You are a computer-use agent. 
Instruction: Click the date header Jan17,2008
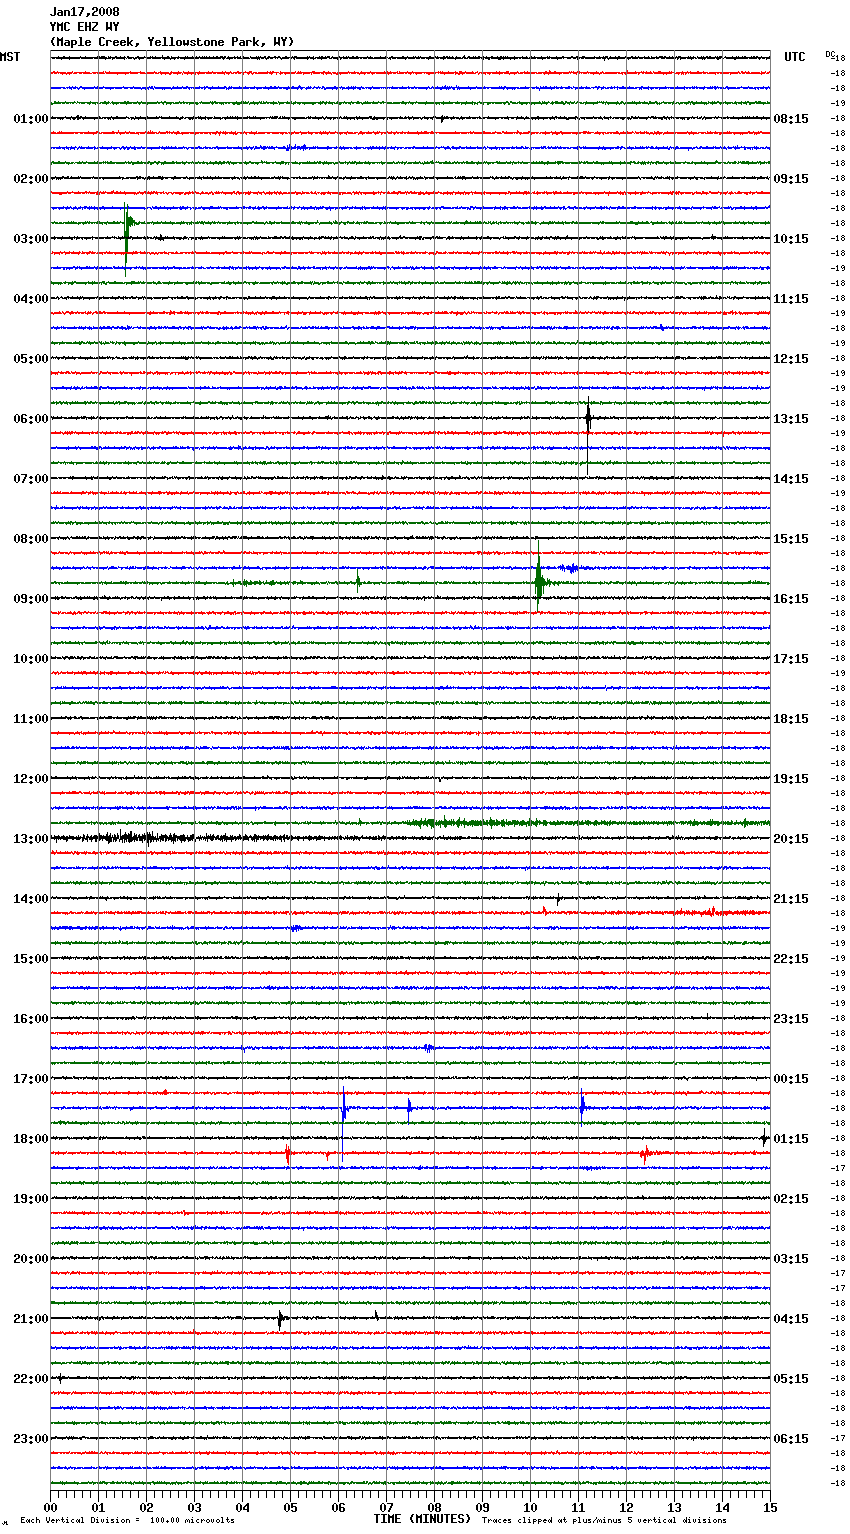coord(84,12)
